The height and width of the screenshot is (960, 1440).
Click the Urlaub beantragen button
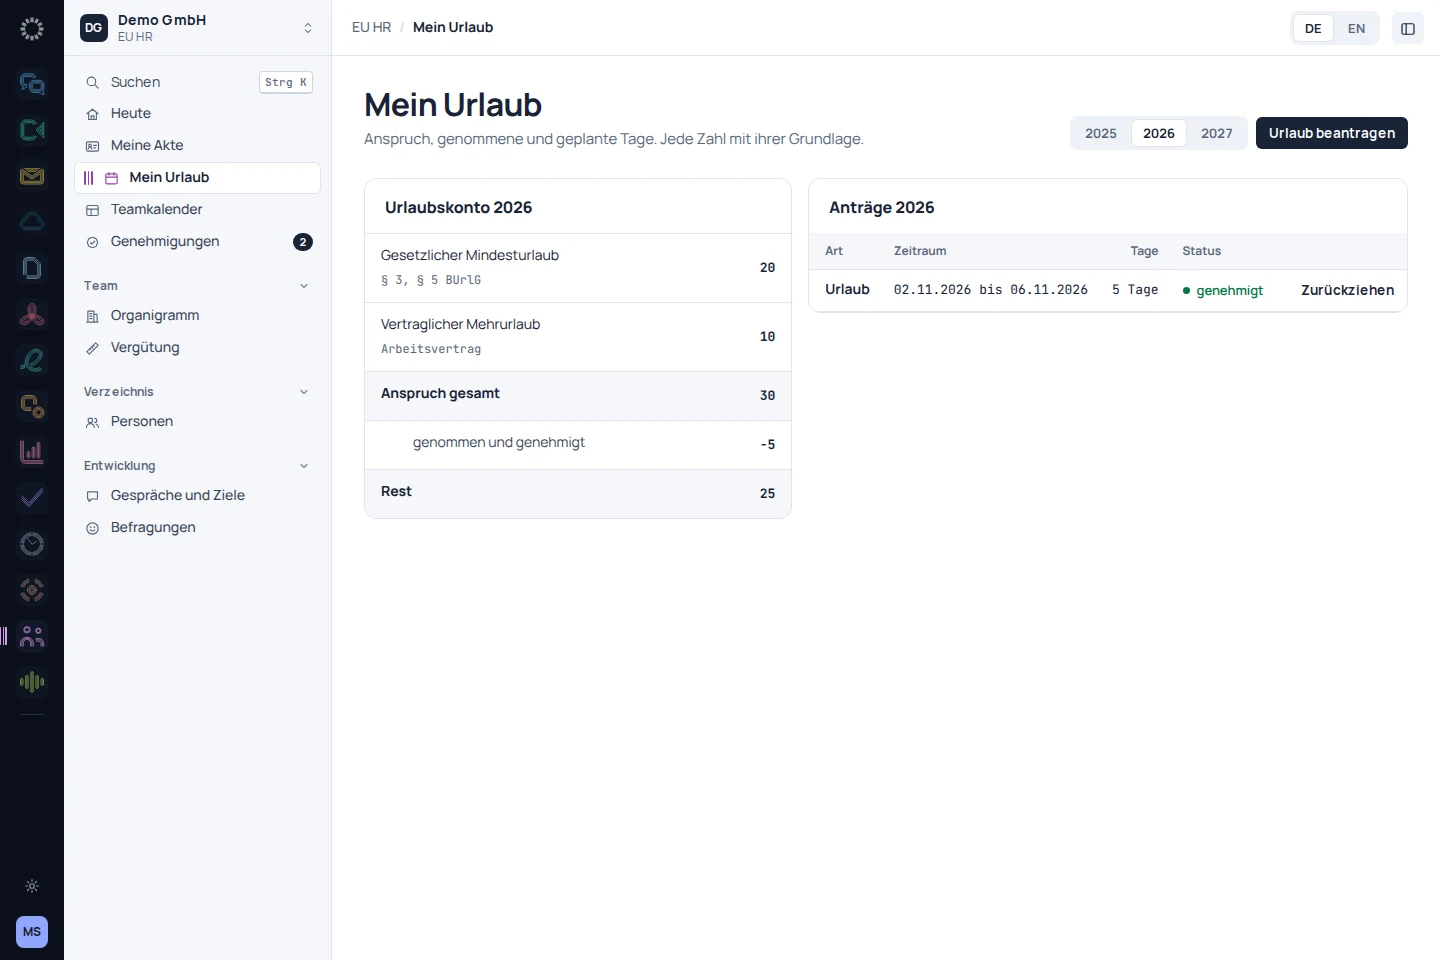[x=1332, y=133]
